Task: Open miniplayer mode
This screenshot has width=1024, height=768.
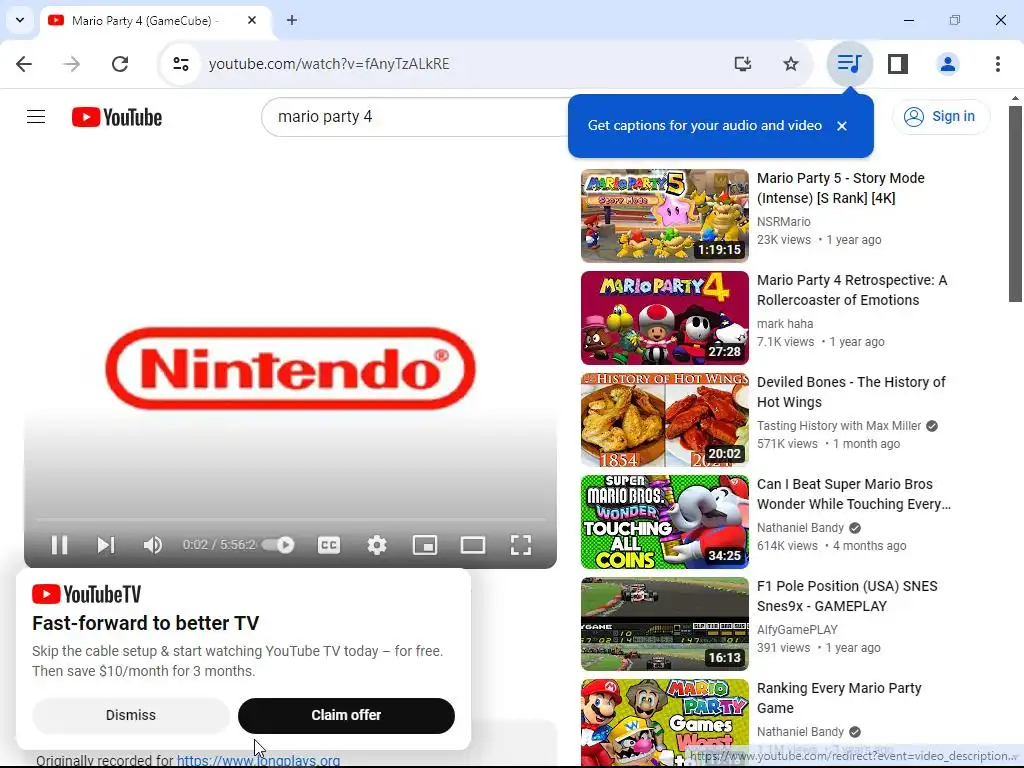Action: click(x=425, y=545)
